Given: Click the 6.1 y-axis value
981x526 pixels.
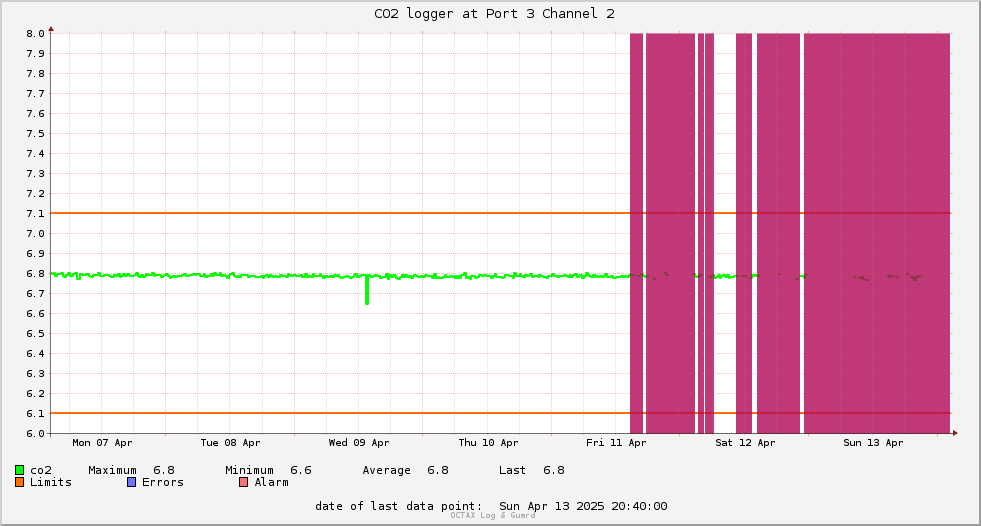Looking at the screenshot, I should (x=35, y=414).
